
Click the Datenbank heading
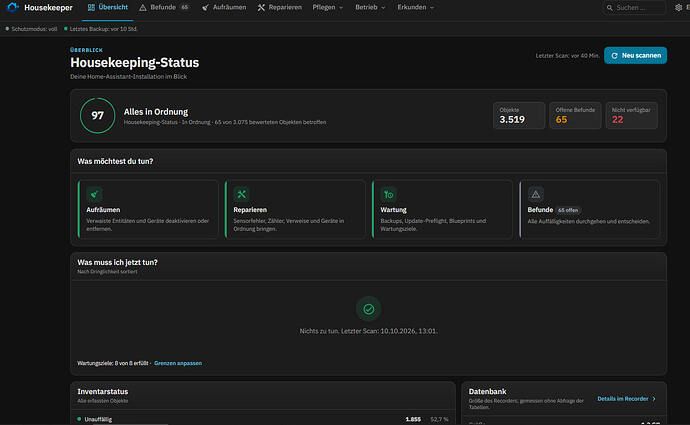[x=487, y=392]
